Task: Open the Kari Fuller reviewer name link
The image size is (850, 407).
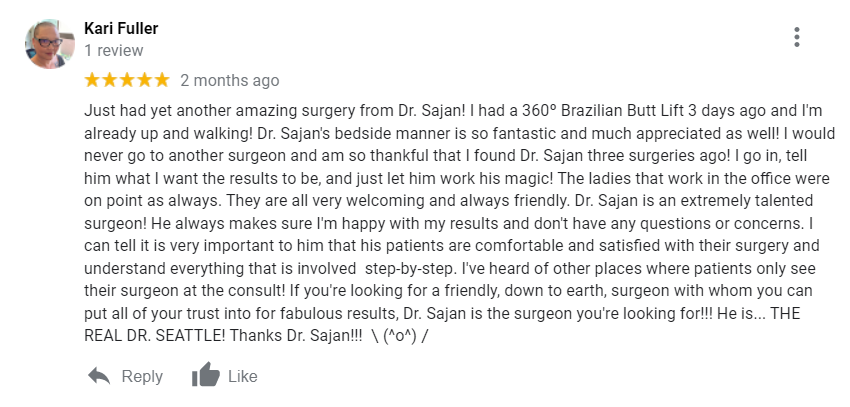Action: [121, 28]
